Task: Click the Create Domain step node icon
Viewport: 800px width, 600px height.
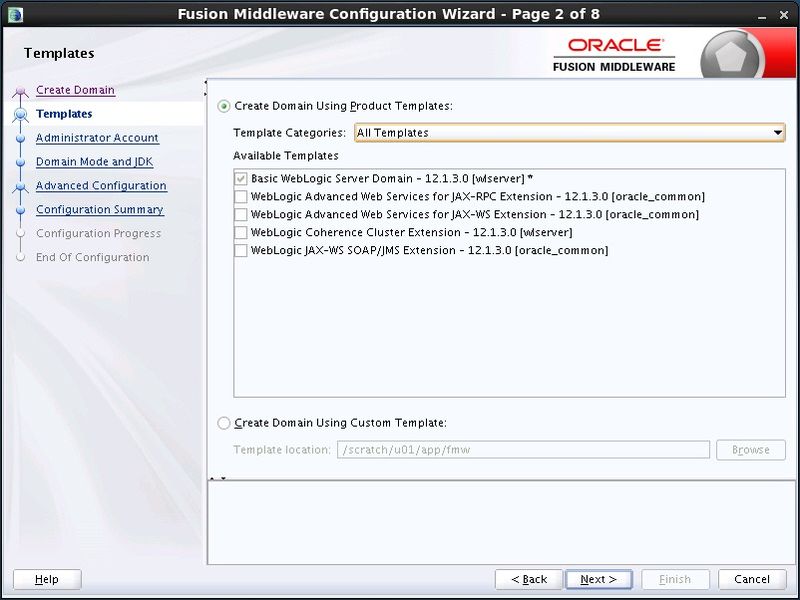Action: tap(20, 91)
